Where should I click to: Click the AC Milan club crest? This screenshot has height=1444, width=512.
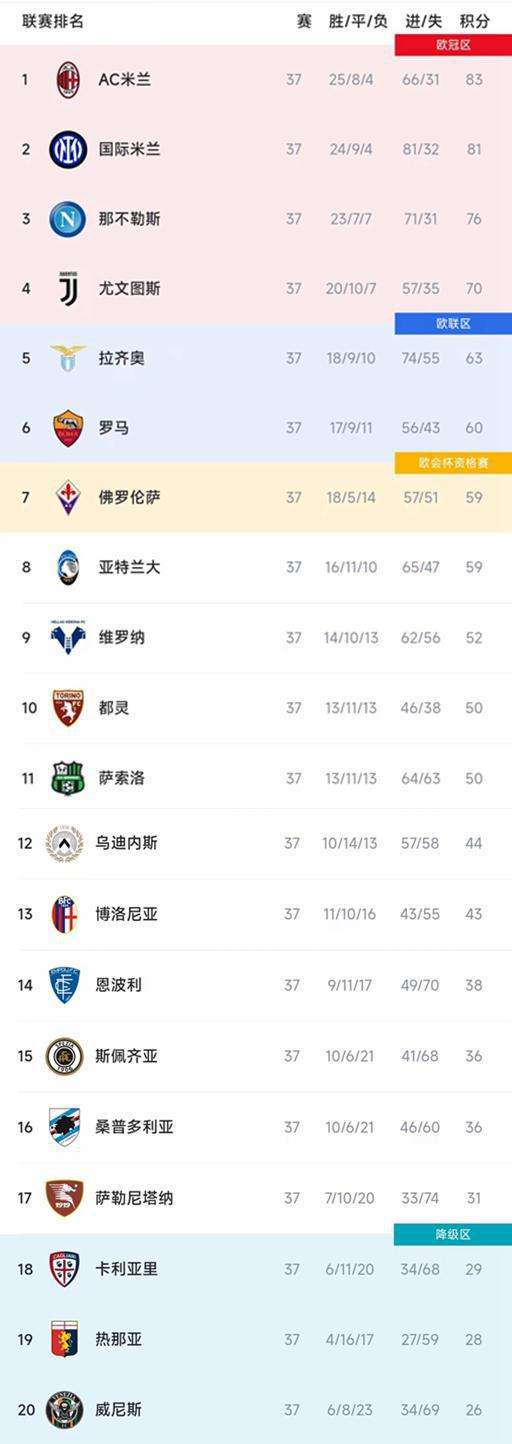click(x=68, y=79)
